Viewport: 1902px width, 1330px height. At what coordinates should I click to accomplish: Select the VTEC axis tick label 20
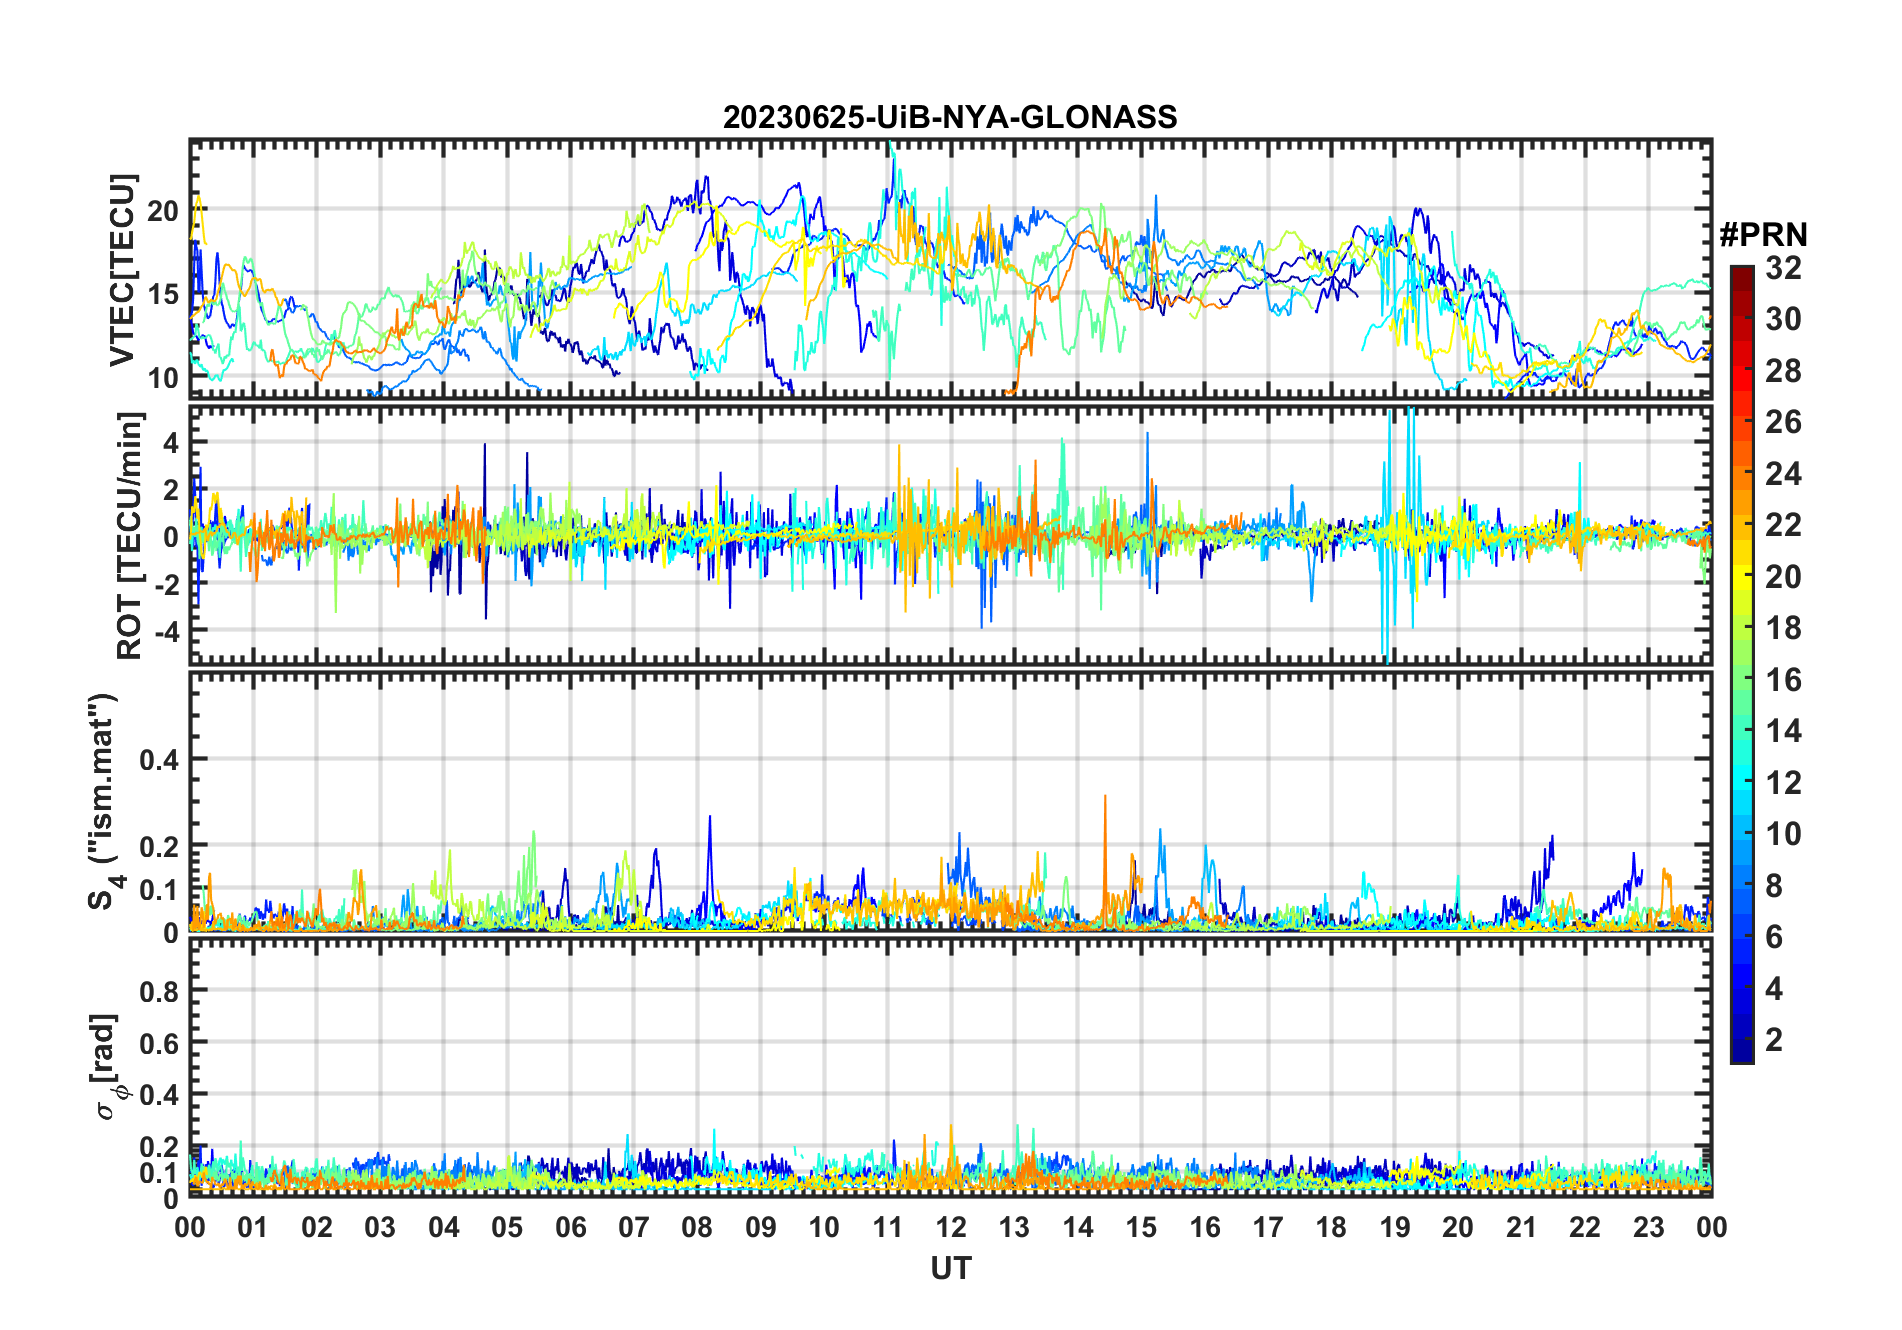pos(163,211)
